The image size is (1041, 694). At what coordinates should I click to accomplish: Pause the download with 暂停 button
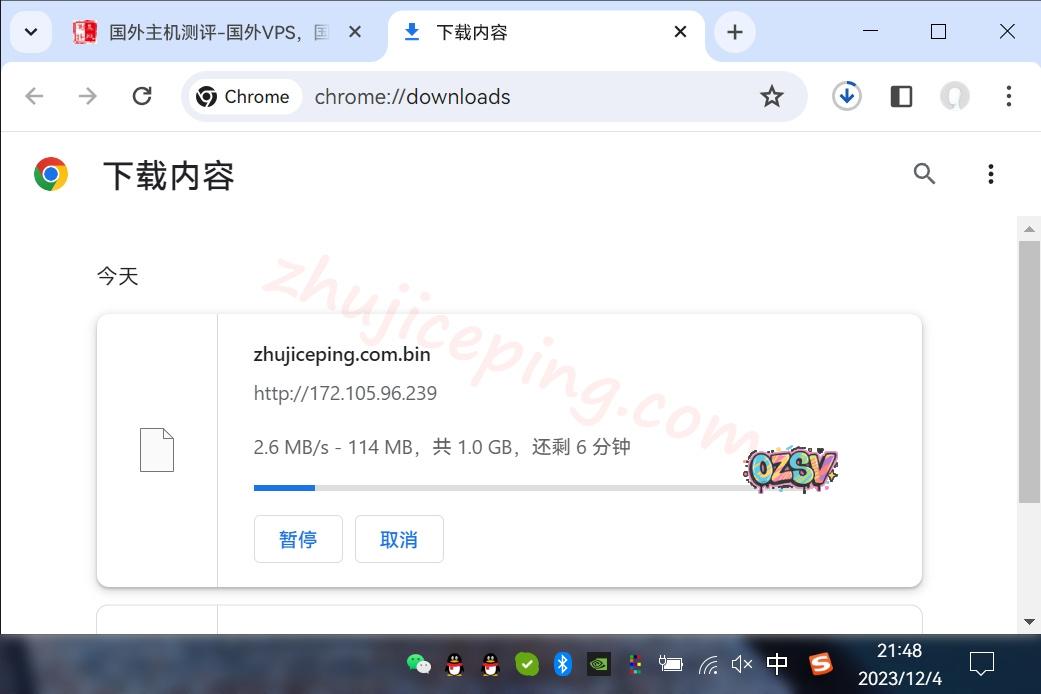point(298,539)
